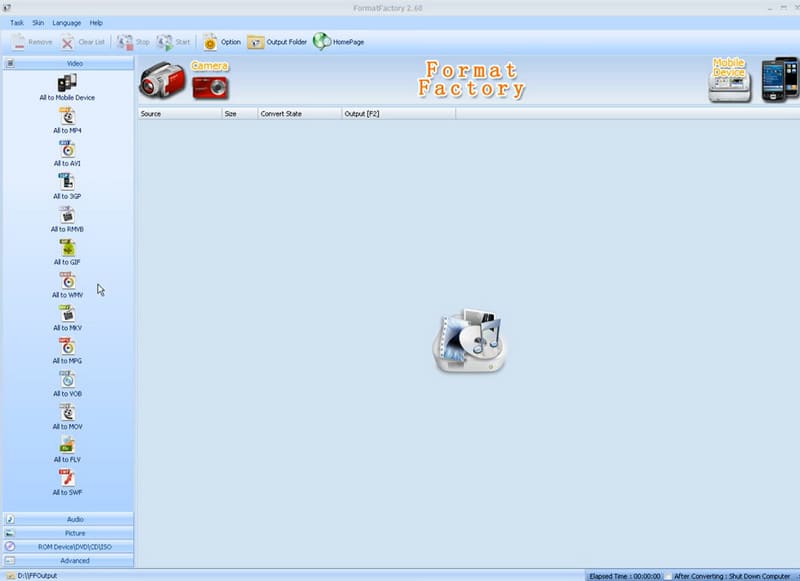Viewport: 800px width, 581px height.
Task: Open the Skin menu
Action: pos(38,22)
